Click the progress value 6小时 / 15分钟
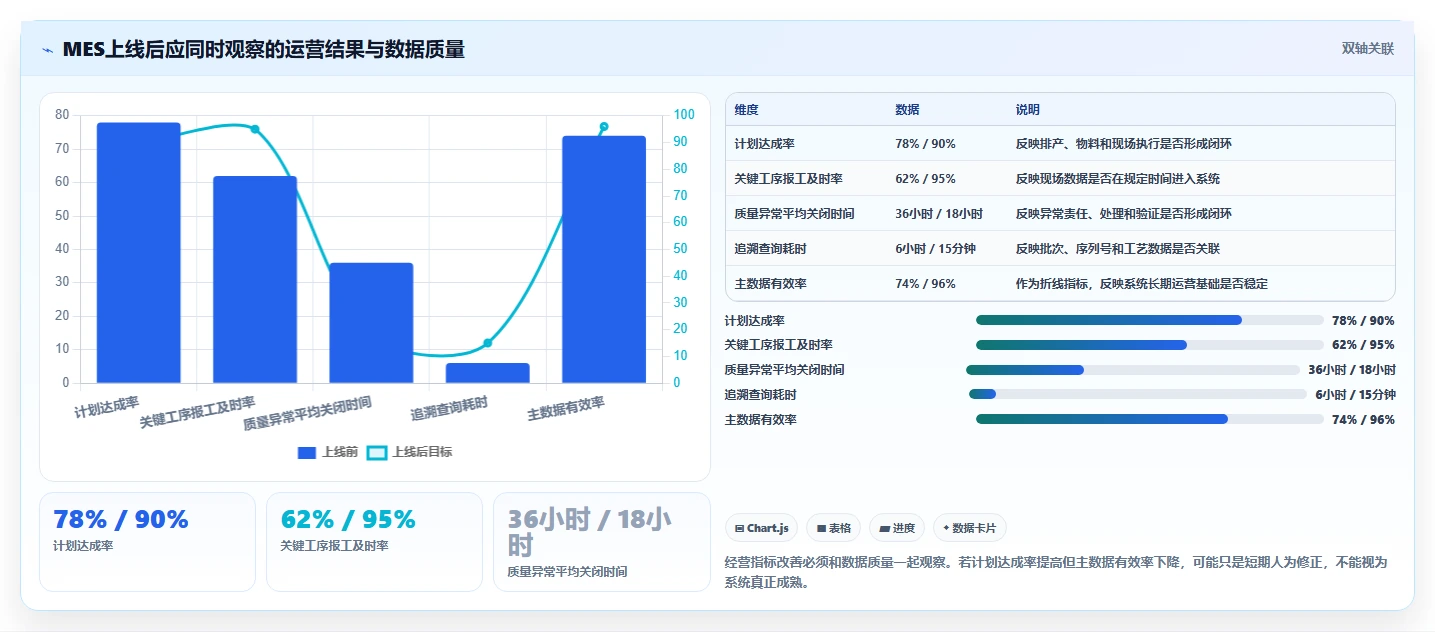This screenshot has width=1435, height=632. pyautogui.click(x=1355, y=395)
